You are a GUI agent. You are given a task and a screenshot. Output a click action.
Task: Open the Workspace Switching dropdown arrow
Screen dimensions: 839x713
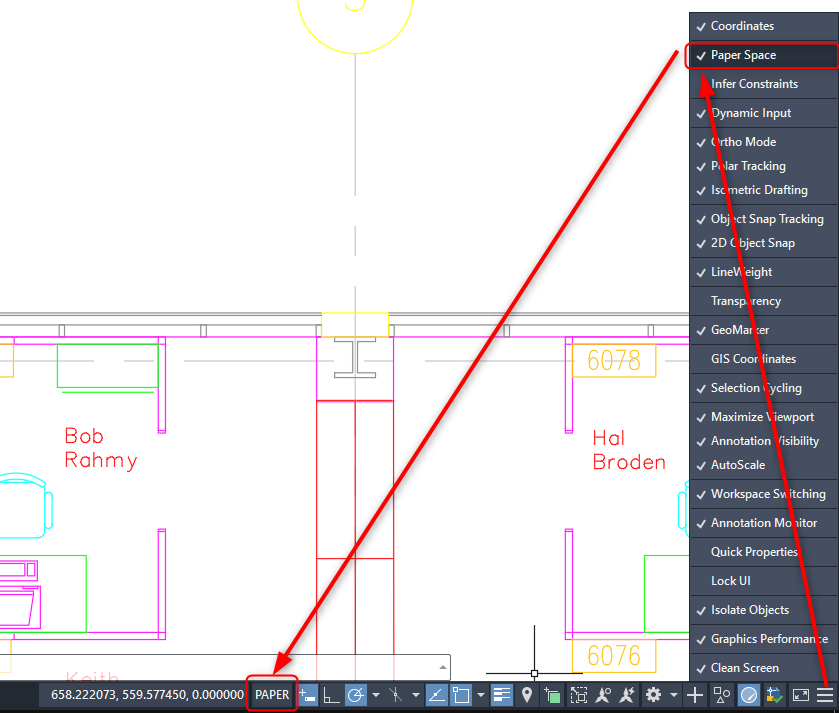pos(673,694)
